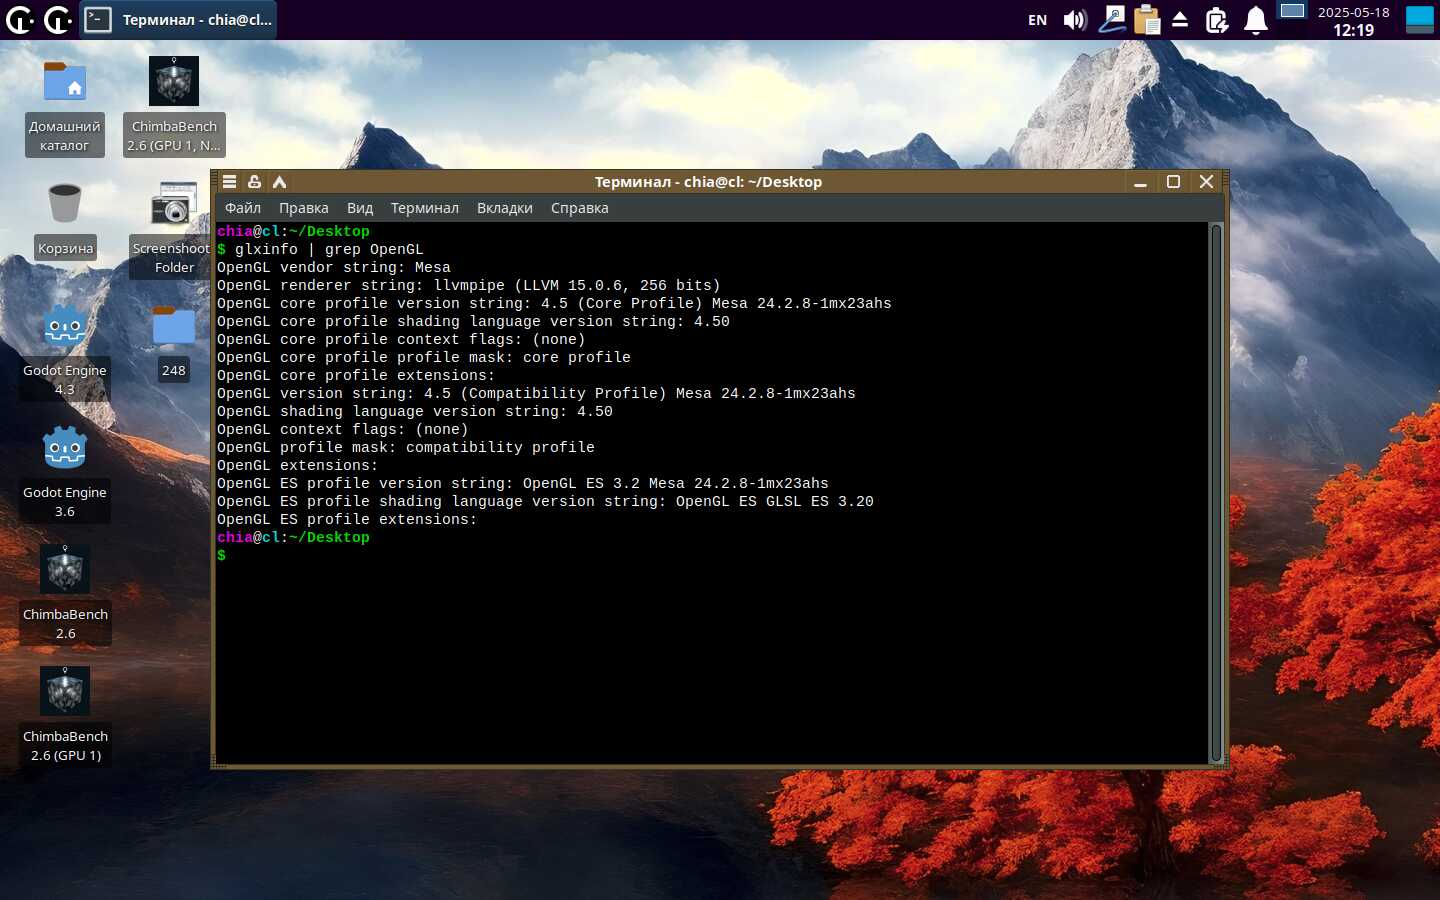Show notifications via the bell icon
1440x900 pixels.
1255,20
